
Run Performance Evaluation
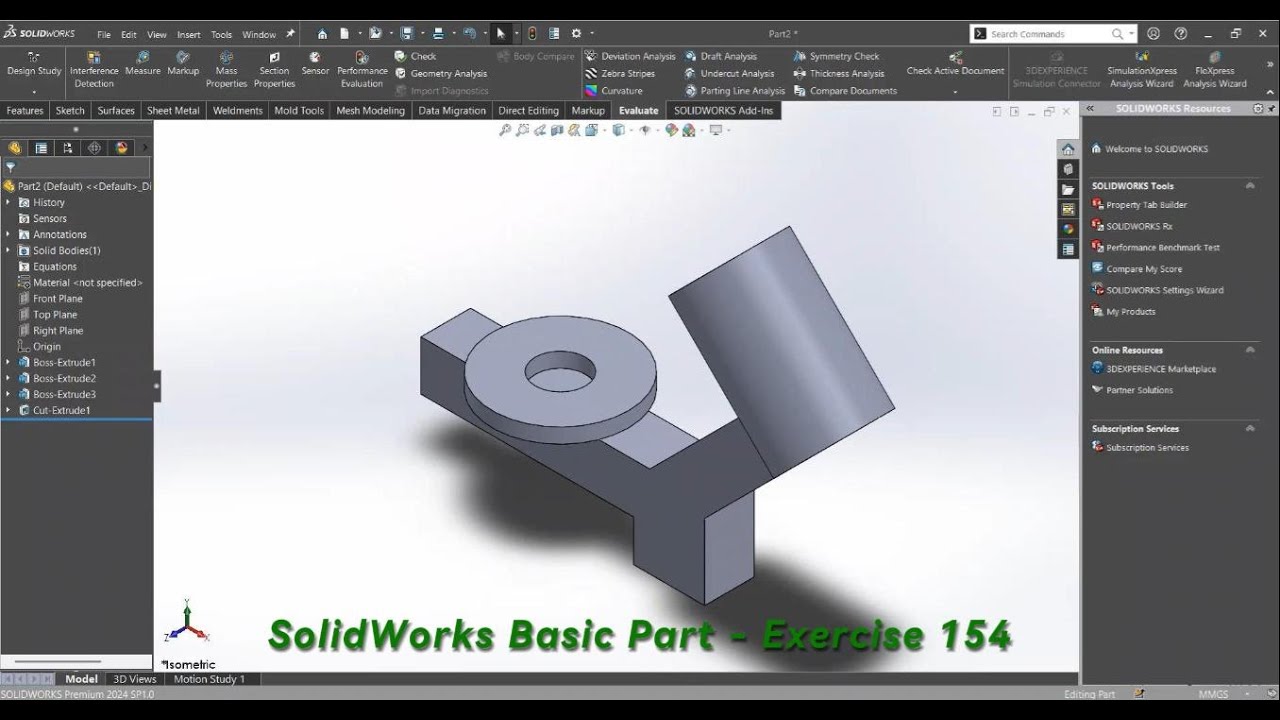362,70
